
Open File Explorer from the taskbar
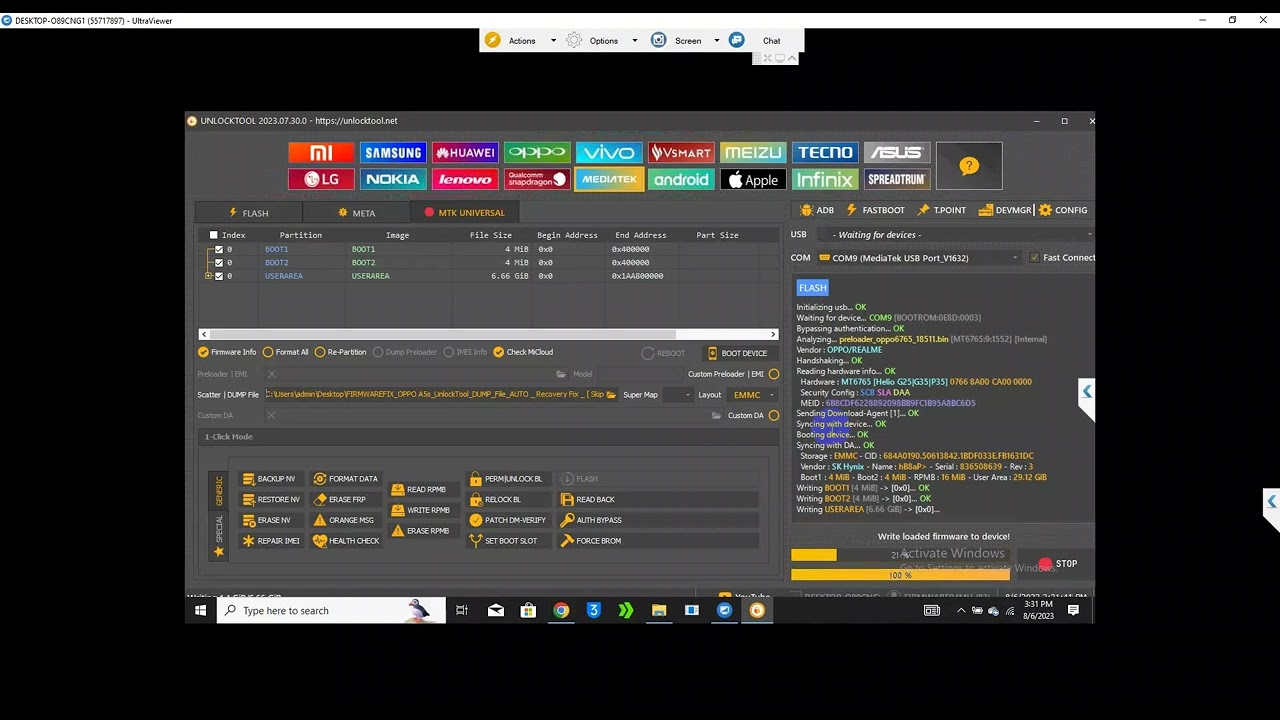659,611
